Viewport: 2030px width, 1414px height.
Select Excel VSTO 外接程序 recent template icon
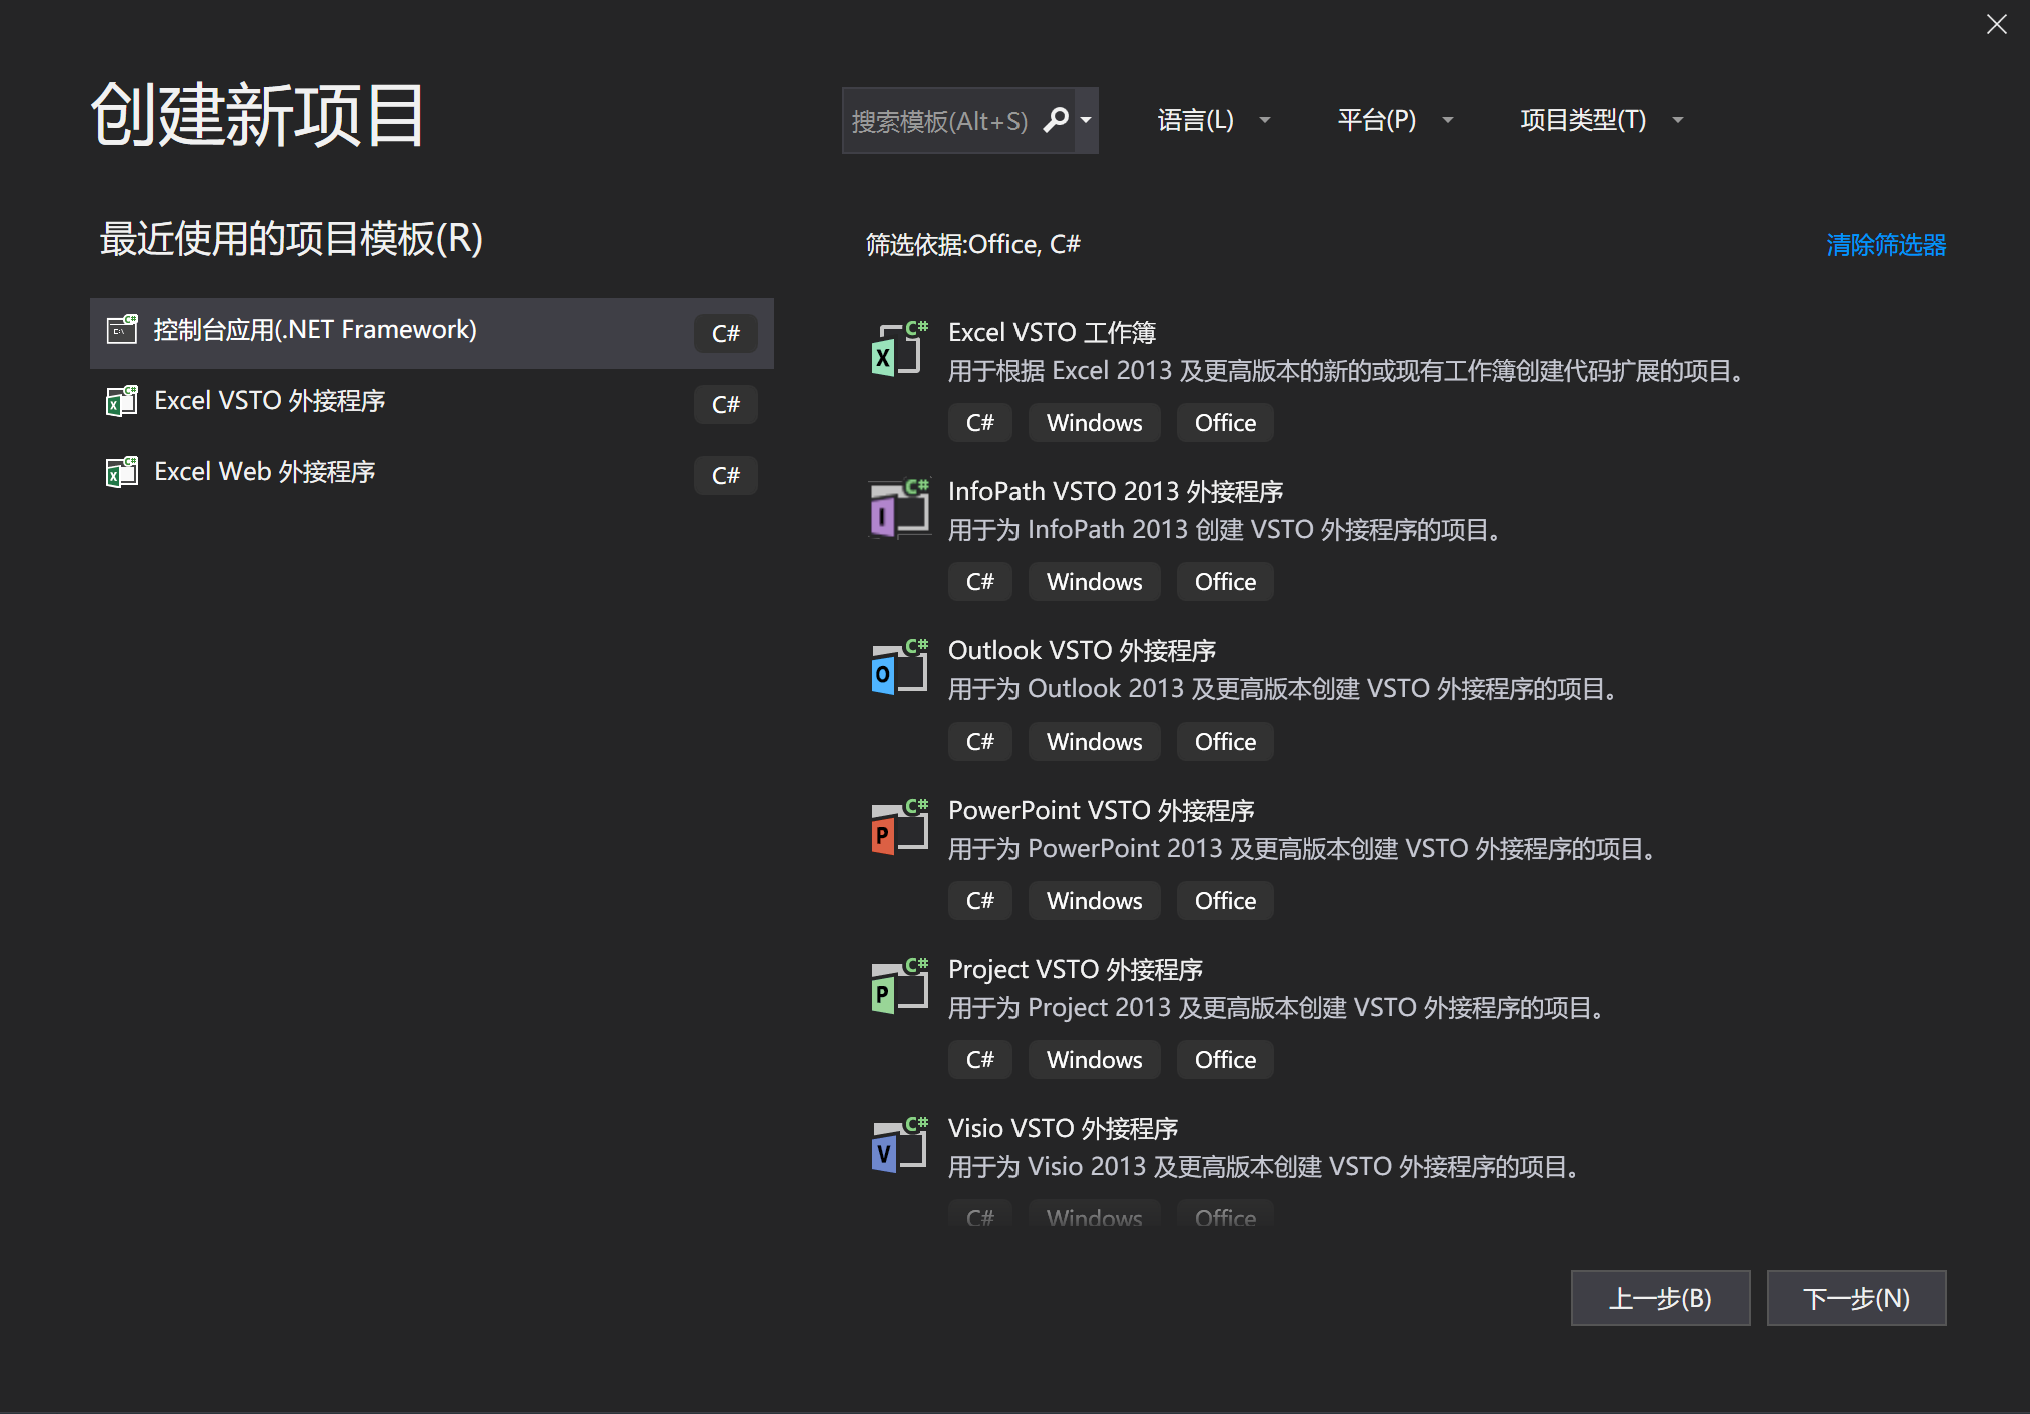pos(120,401)
